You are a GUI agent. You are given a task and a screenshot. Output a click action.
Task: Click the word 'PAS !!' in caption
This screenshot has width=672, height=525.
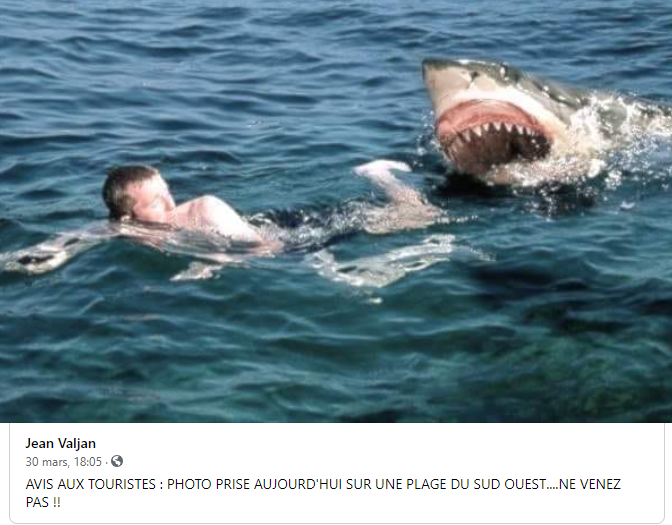click(43, 502)
